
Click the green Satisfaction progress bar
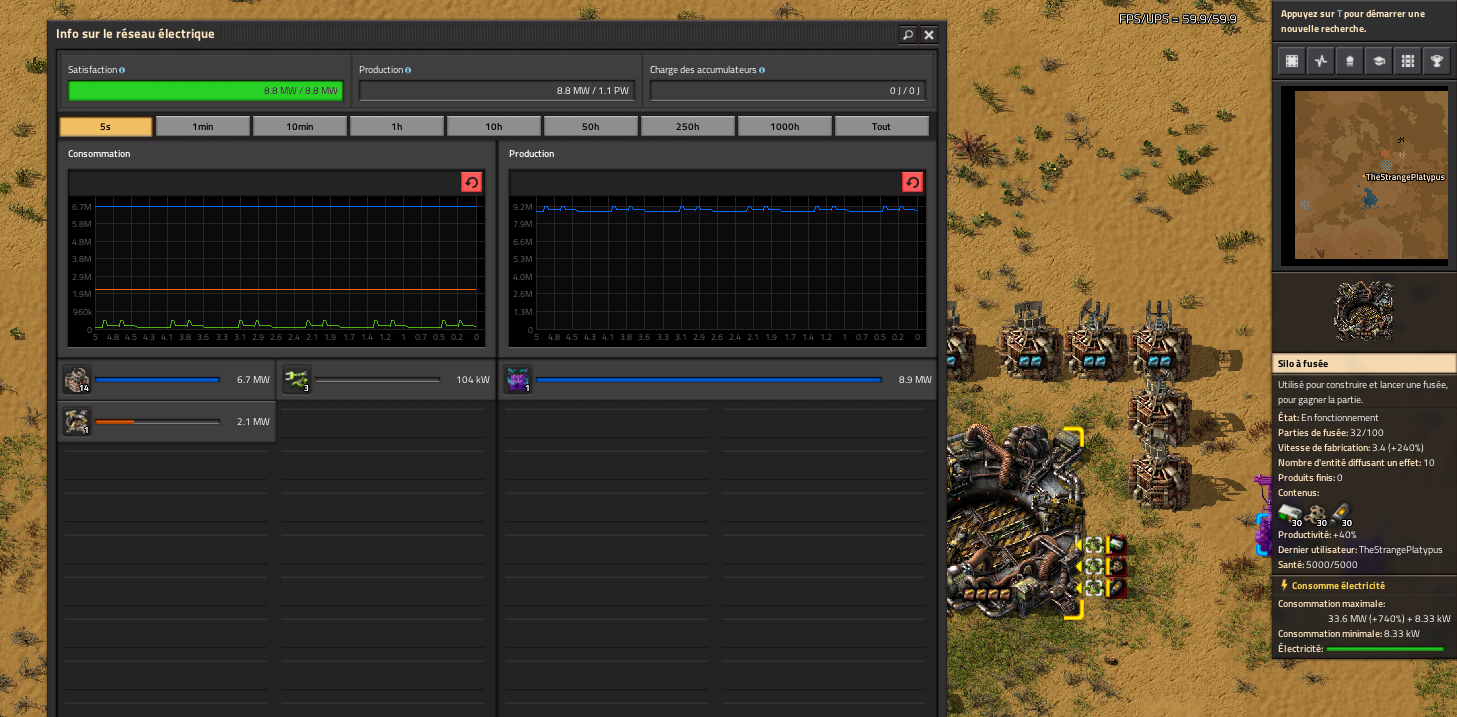(204, 90)
